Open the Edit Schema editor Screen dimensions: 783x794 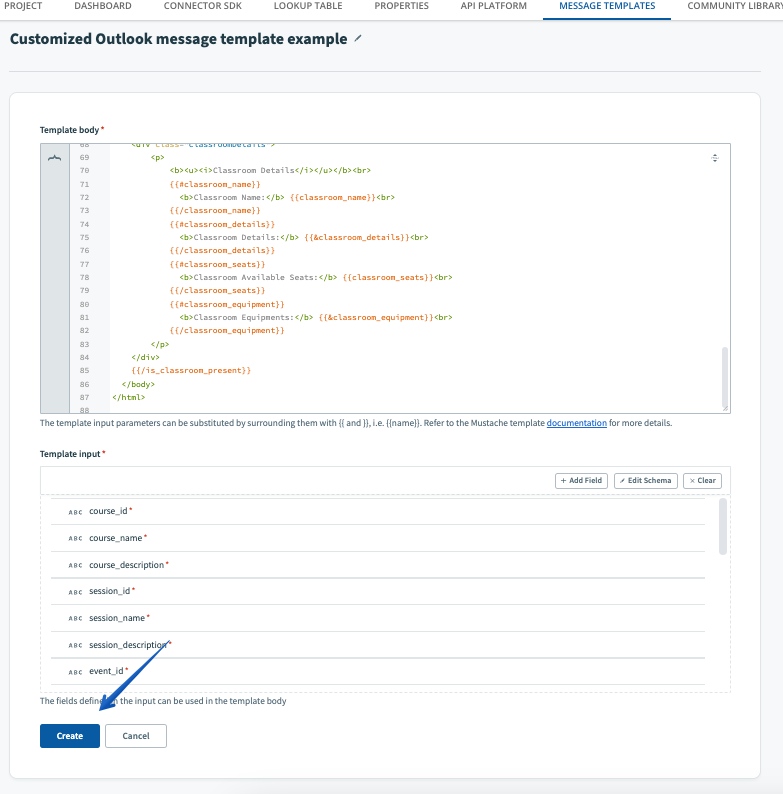647,480
